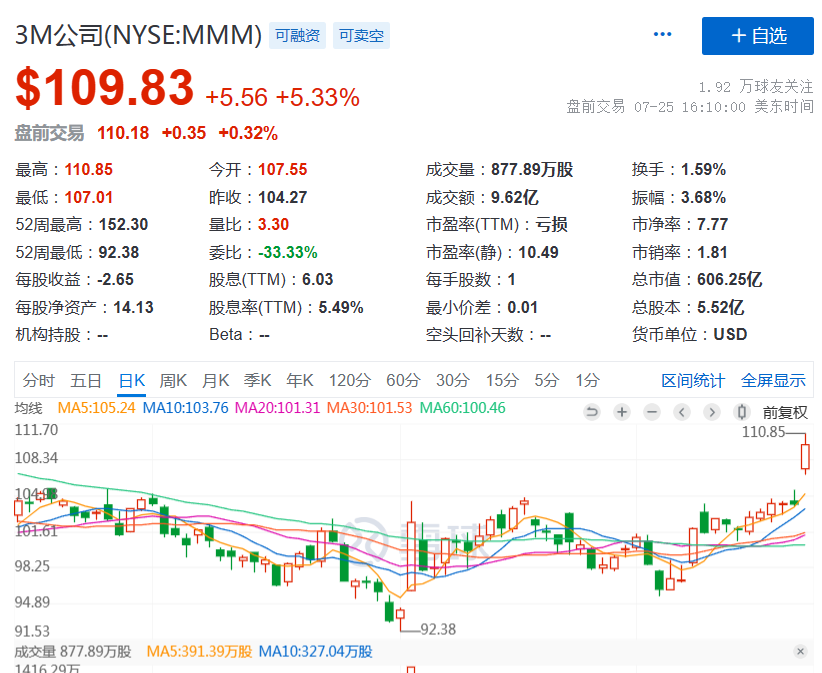Screen dimensions: 822x673
Task: Click the main price $109.83
Action: click(x=105, y=88)
